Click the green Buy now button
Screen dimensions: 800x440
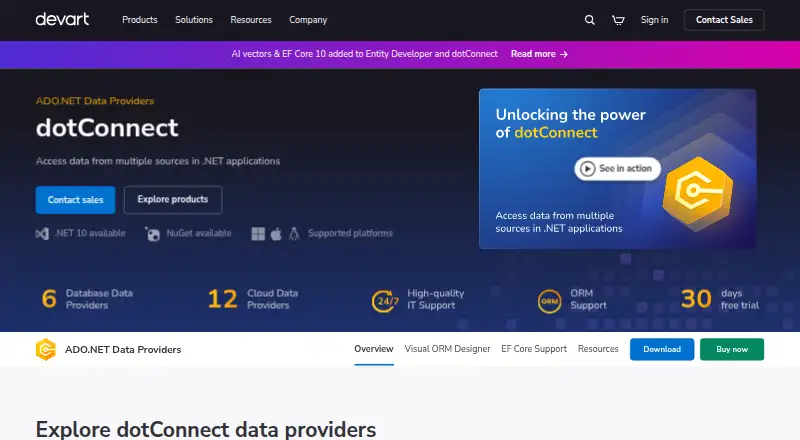(732, 349)
